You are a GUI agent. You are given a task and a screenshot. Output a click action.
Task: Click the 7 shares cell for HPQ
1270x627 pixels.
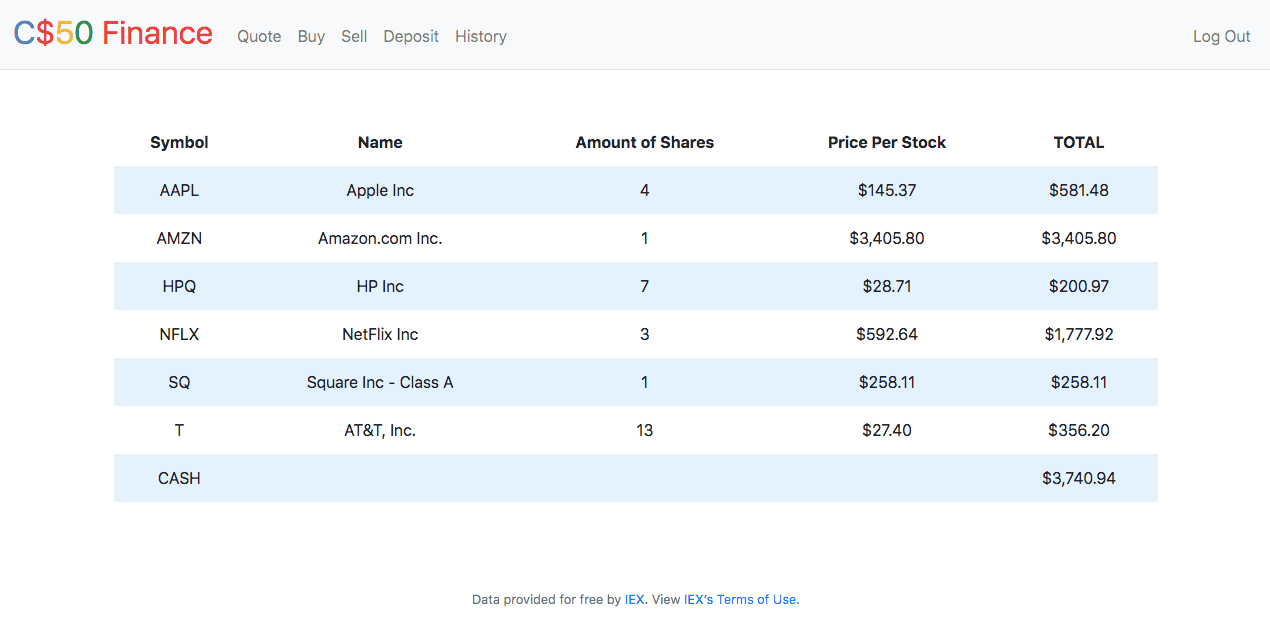tap(645, 286)
